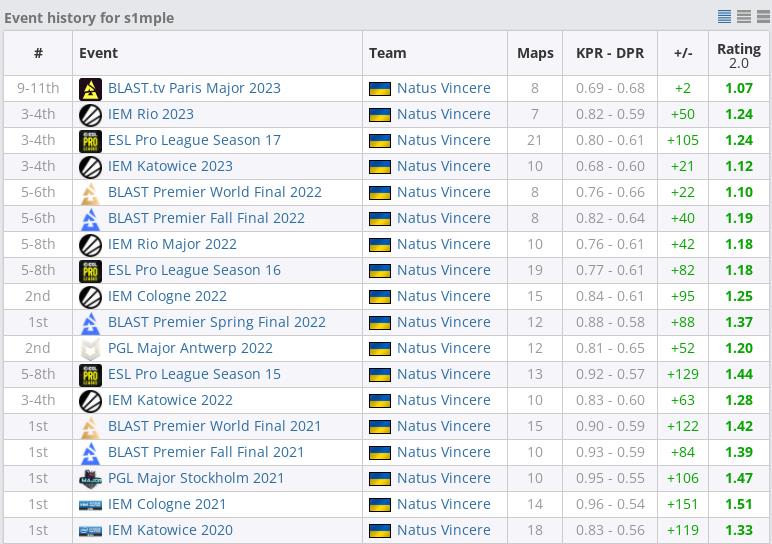The width and height of the screenshot is (772, 544).
Task: Open the IEM Katowice 2023 event link
Action: [170, 166]
